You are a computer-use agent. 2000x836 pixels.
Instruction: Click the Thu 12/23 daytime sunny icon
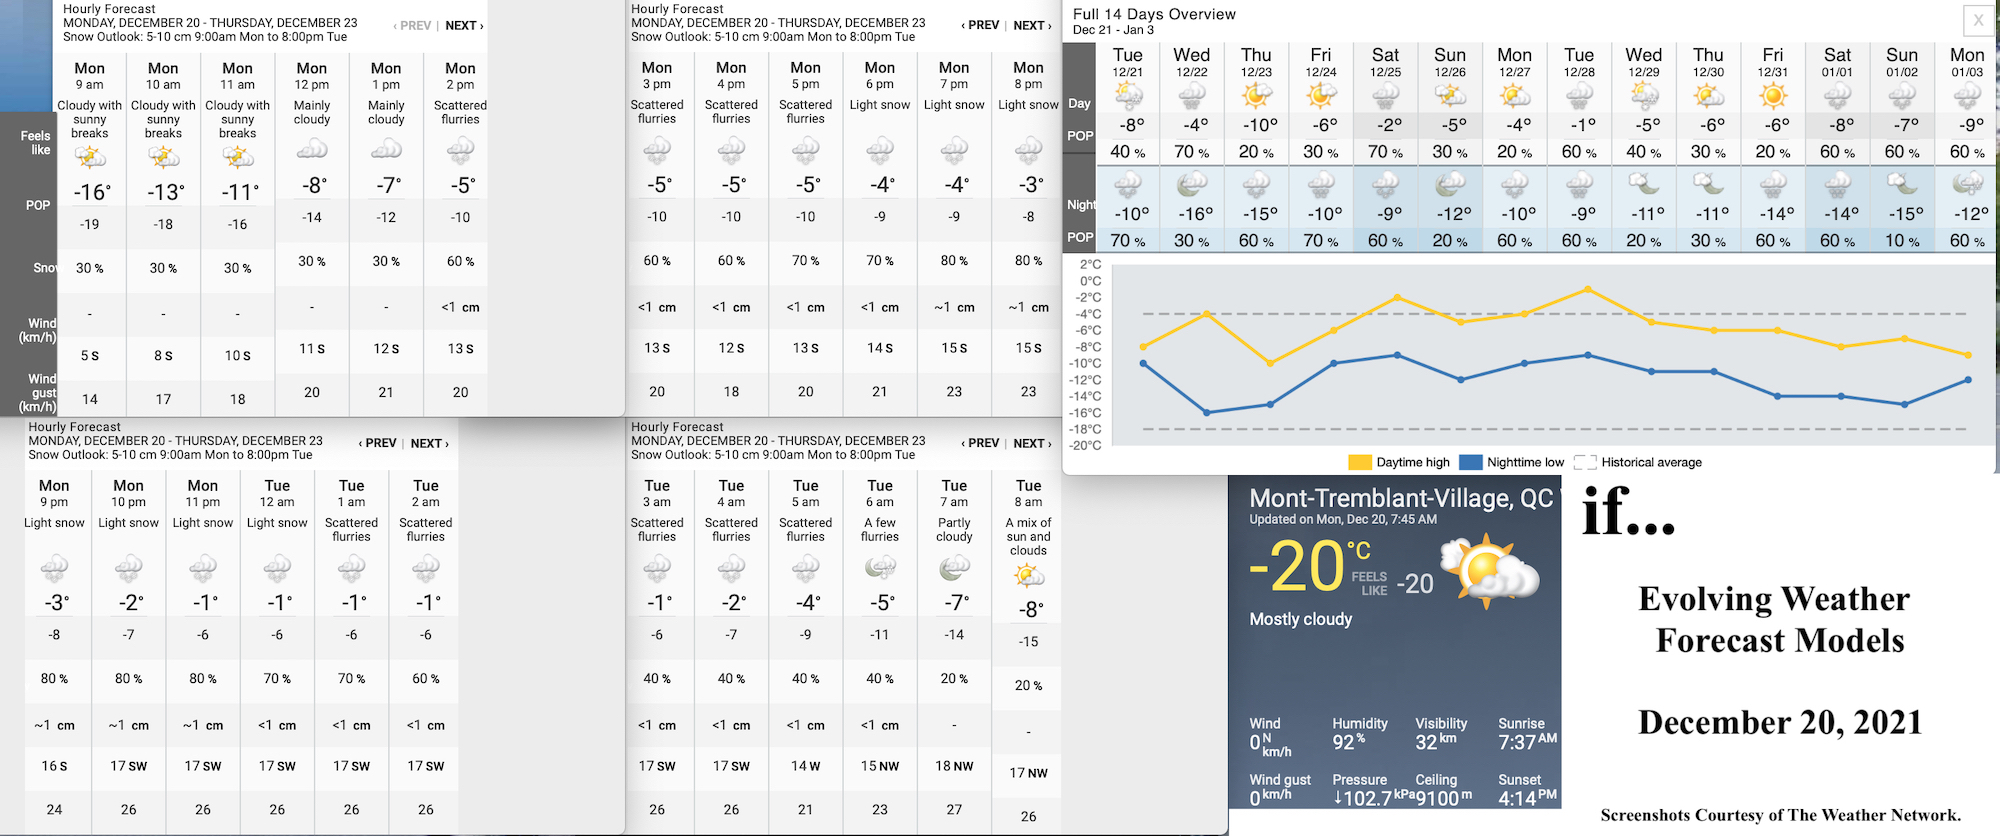1256,97
